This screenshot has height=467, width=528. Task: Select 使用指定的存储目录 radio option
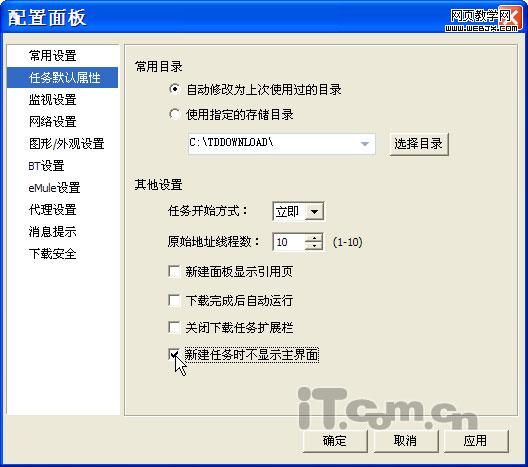(174, 114)
